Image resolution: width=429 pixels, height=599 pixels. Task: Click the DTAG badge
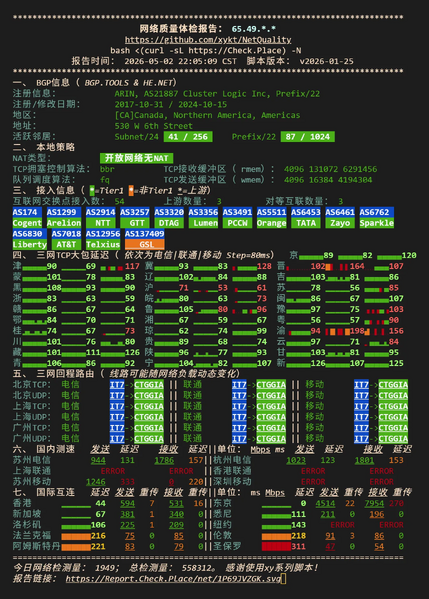(x=169, y=223)
